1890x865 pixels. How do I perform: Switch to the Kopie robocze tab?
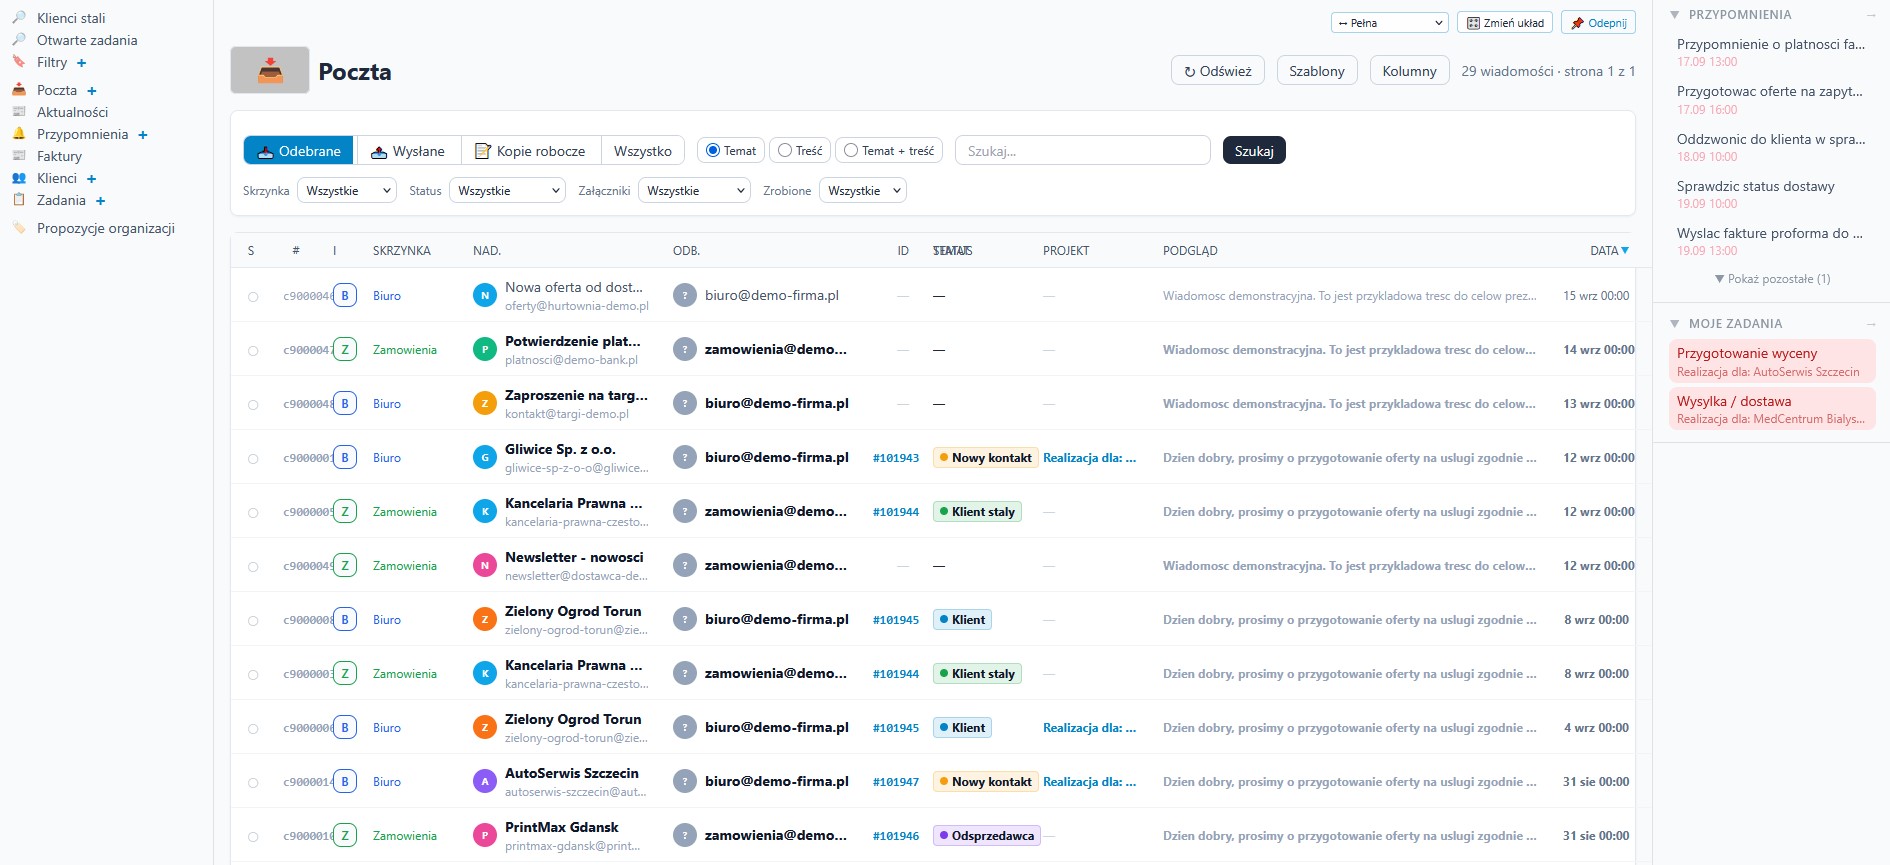point(530,151)
